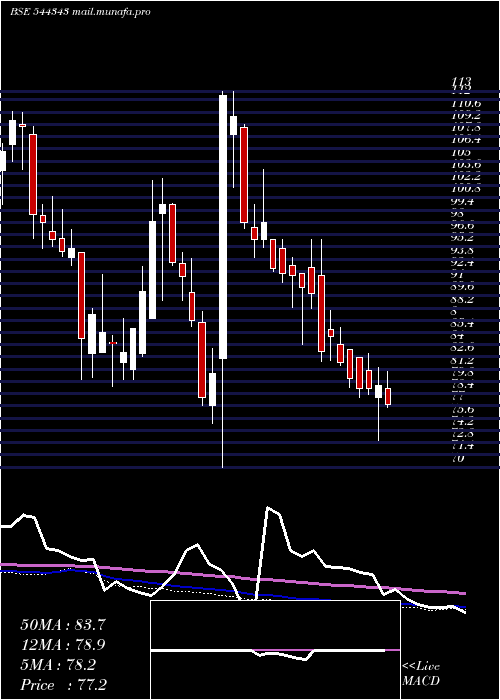Open the MACD inset chart box

pyautogui.click(x=275, y=650)
